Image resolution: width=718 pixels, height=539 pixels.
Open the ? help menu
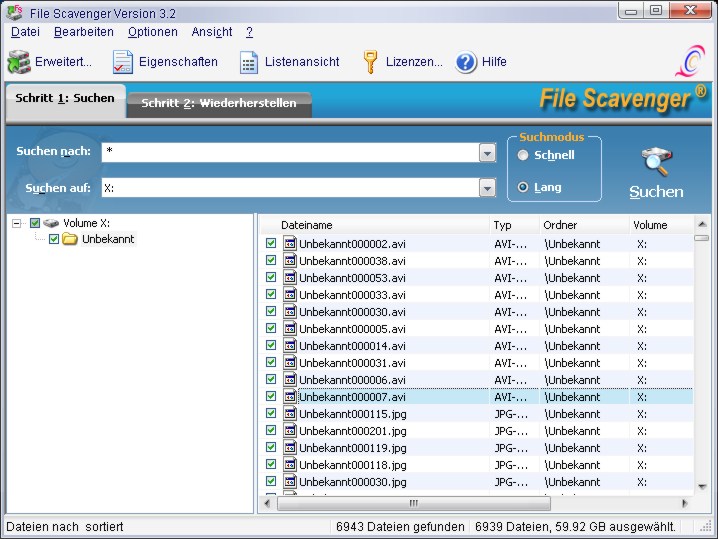point(249,32)
